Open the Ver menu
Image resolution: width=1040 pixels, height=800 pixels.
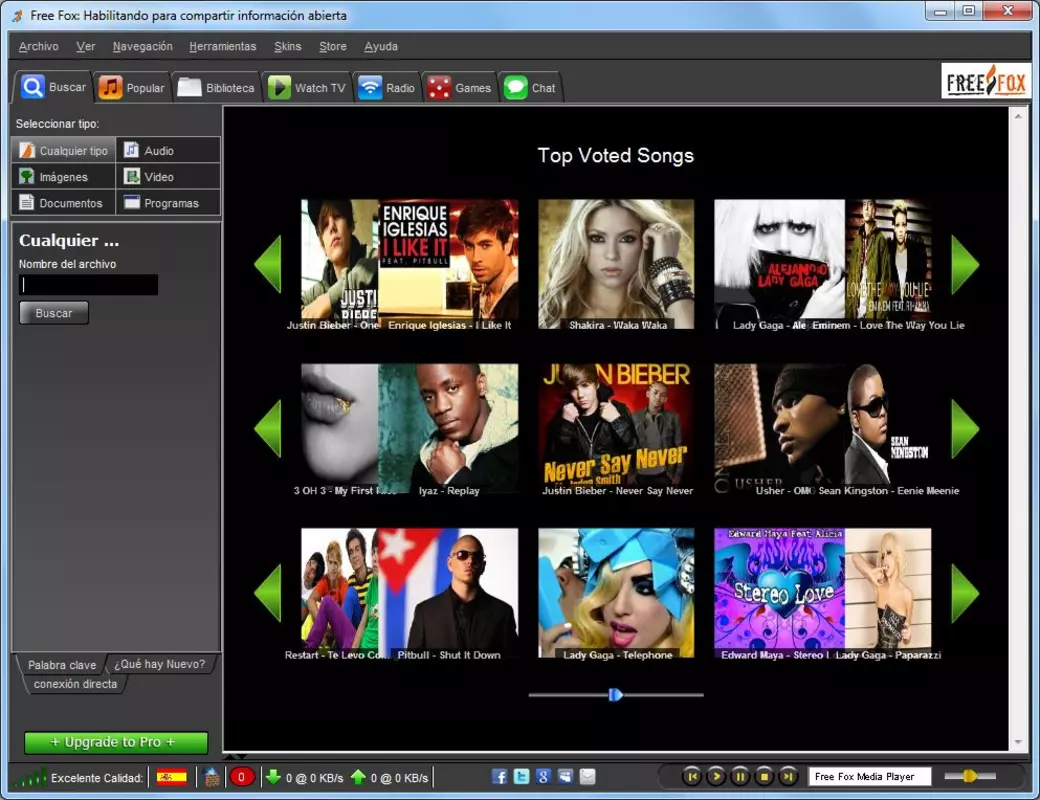point(86,46)
